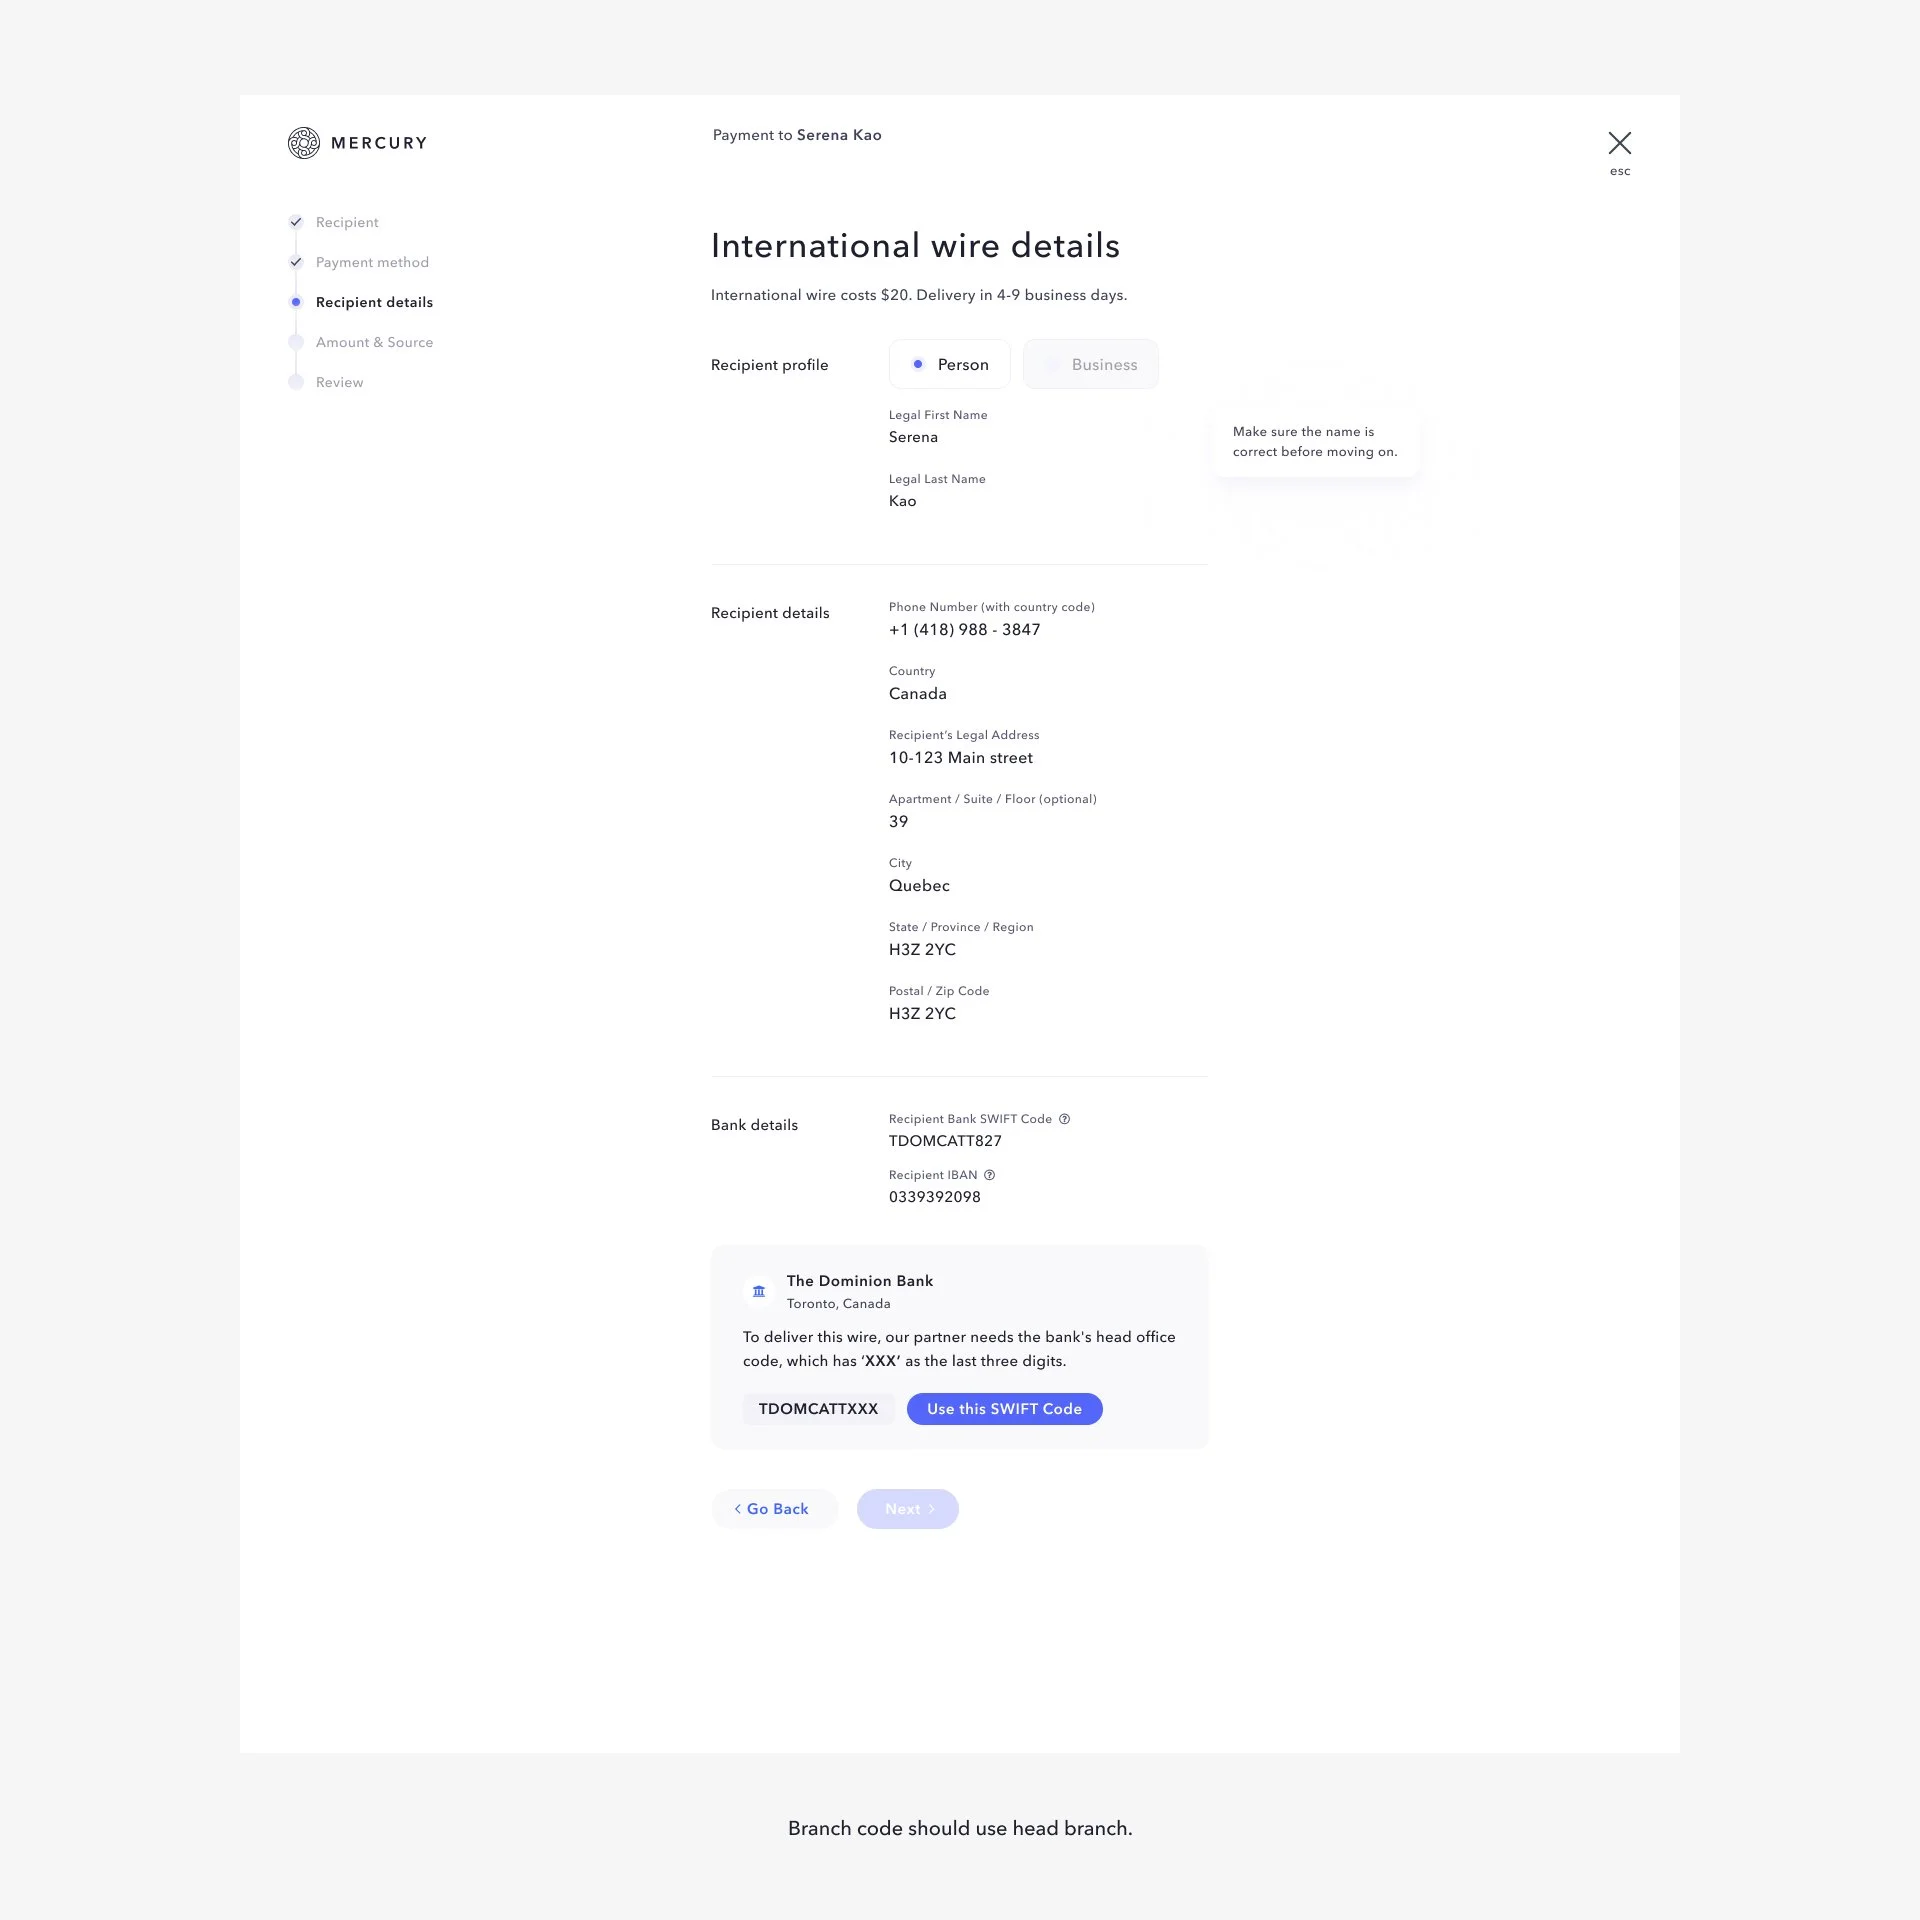Edit the Recipient Bank SWIFT Code value
The height and width of the screenshot is (1920, 1920).
(945, 1141)
